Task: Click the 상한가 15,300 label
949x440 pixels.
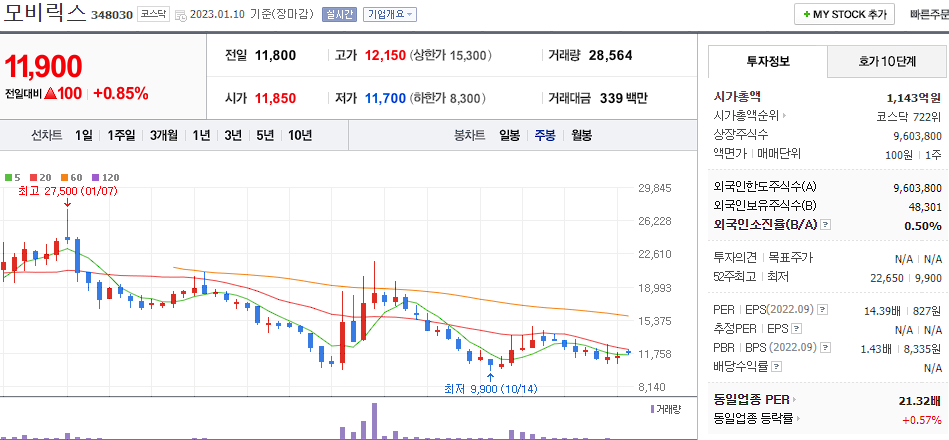Action: pos(451,56)
